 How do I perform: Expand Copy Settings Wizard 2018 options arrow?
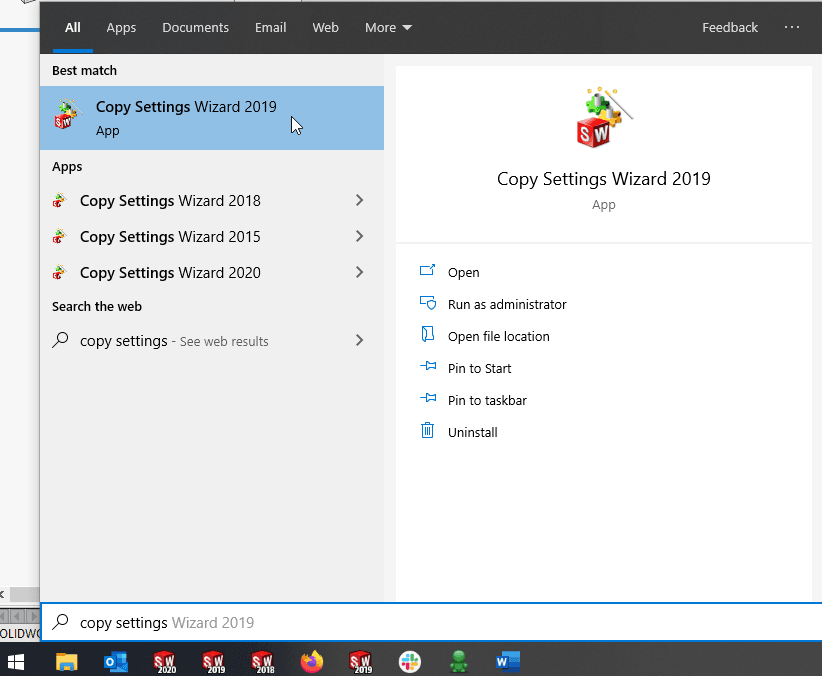(x=360, y=201)
